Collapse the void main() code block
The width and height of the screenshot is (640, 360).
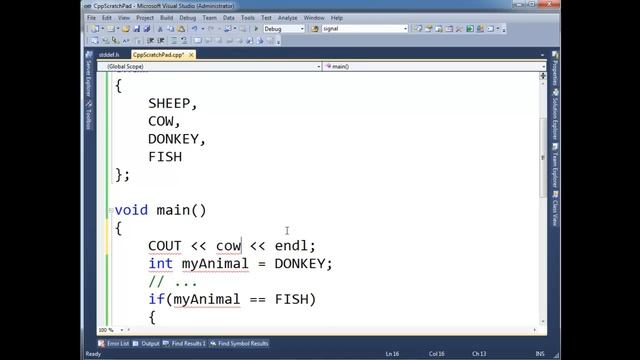[111, 211]
